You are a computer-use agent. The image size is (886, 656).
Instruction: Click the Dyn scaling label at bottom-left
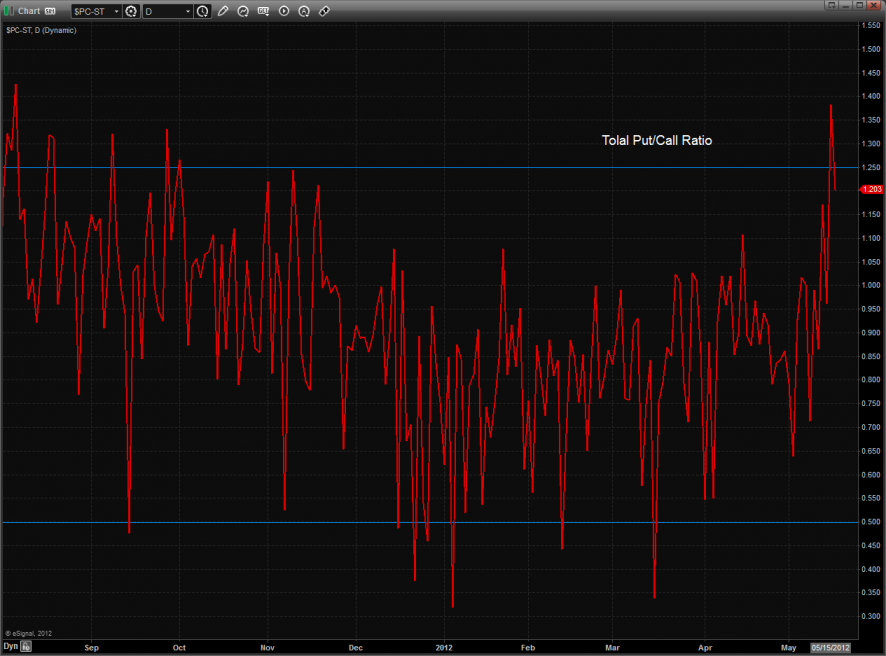tap(10, 647)
